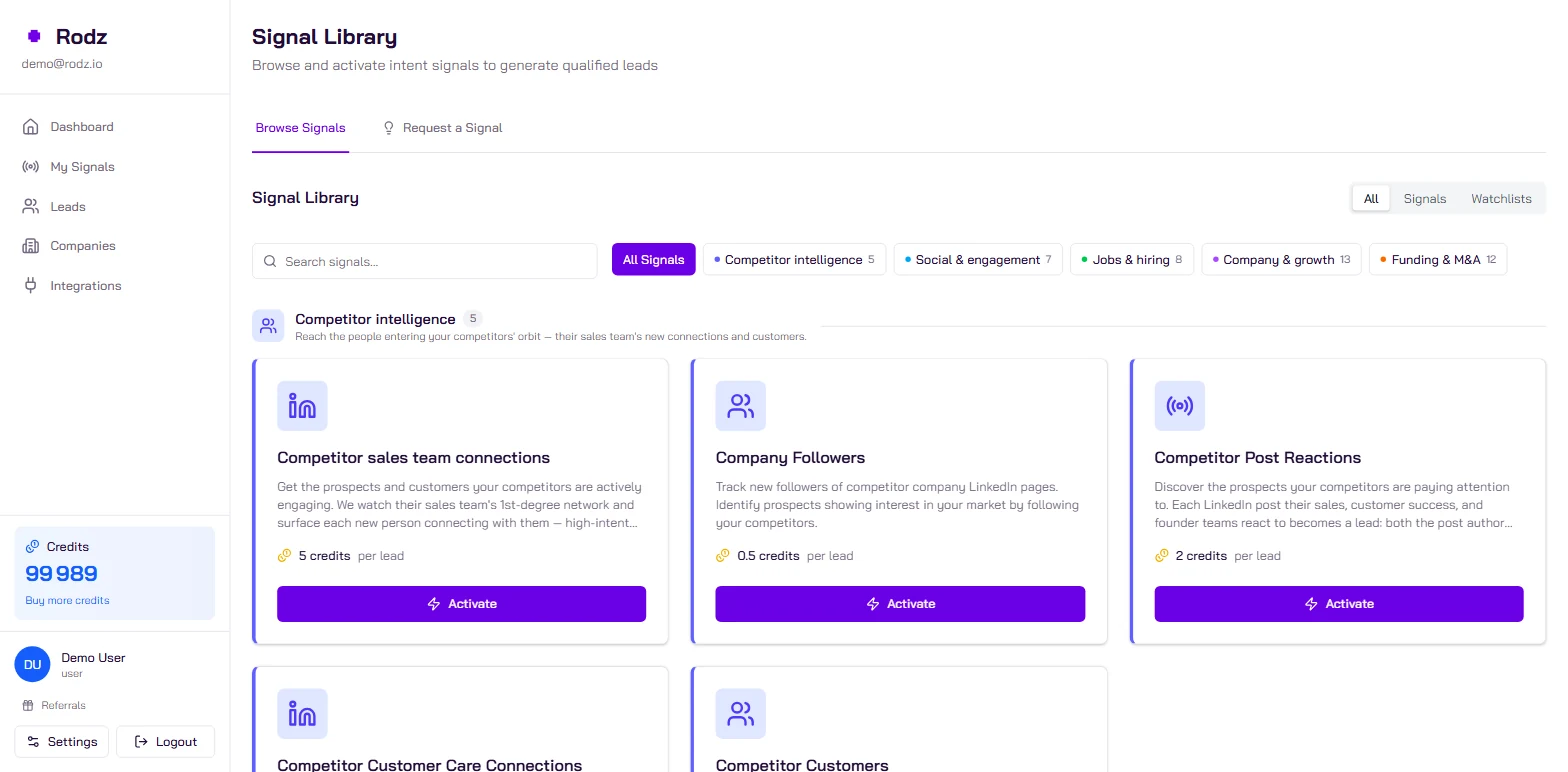Switch view to Watchlists
1568x772 pixels.
tap(1501, 199)
